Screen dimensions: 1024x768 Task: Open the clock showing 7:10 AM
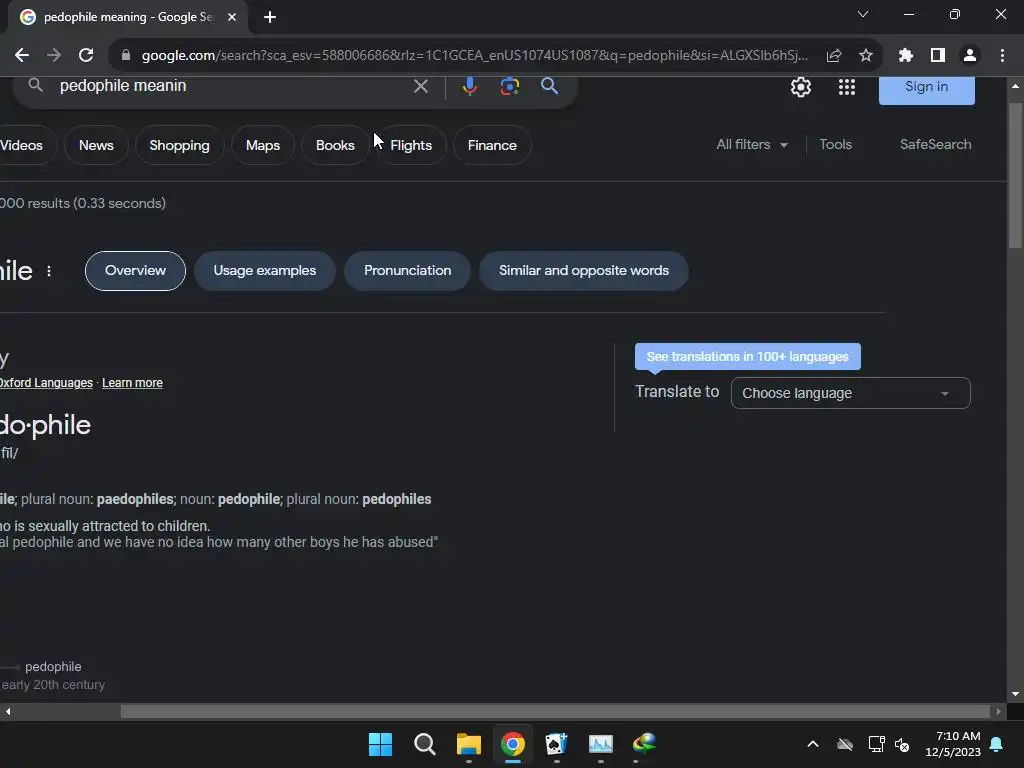click(953, 744)
